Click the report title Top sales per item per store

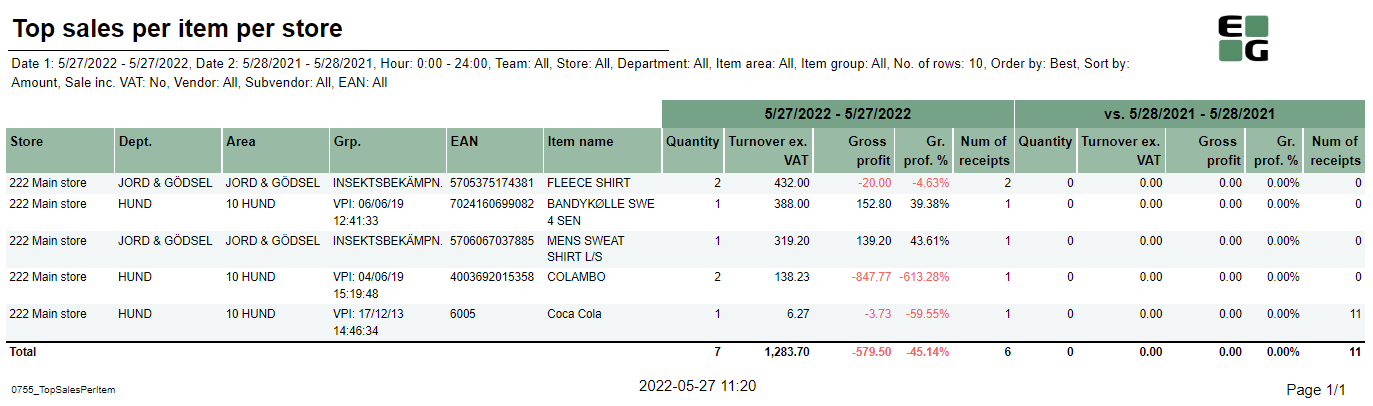coord(177,29)
